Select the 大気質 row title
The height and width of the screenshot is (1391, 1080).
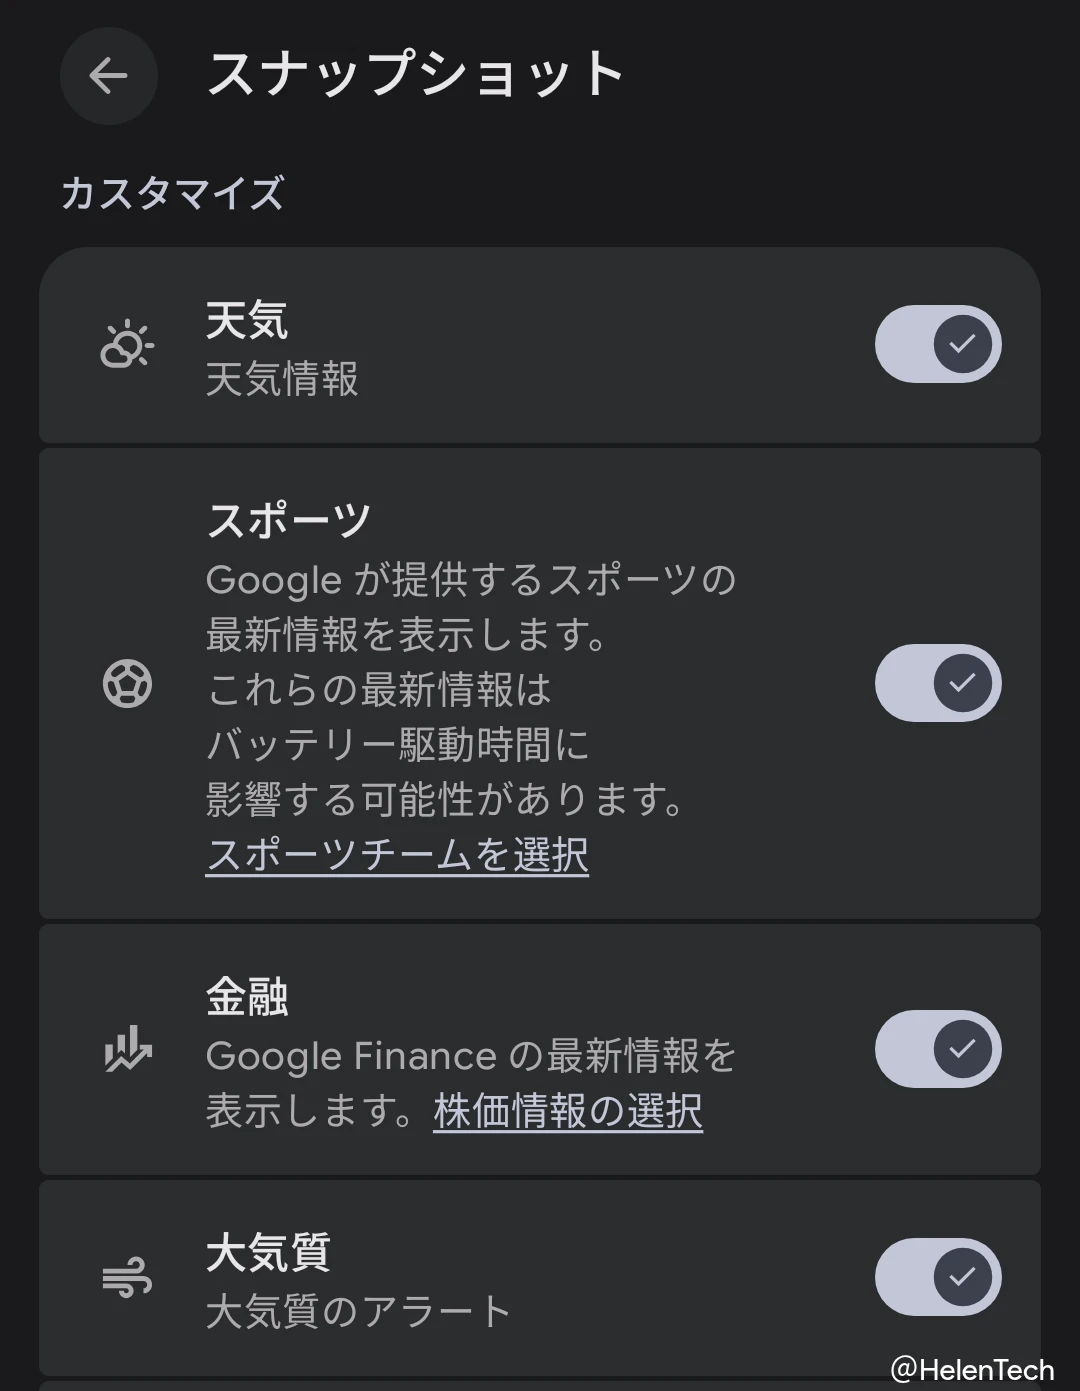[268, 1253]
